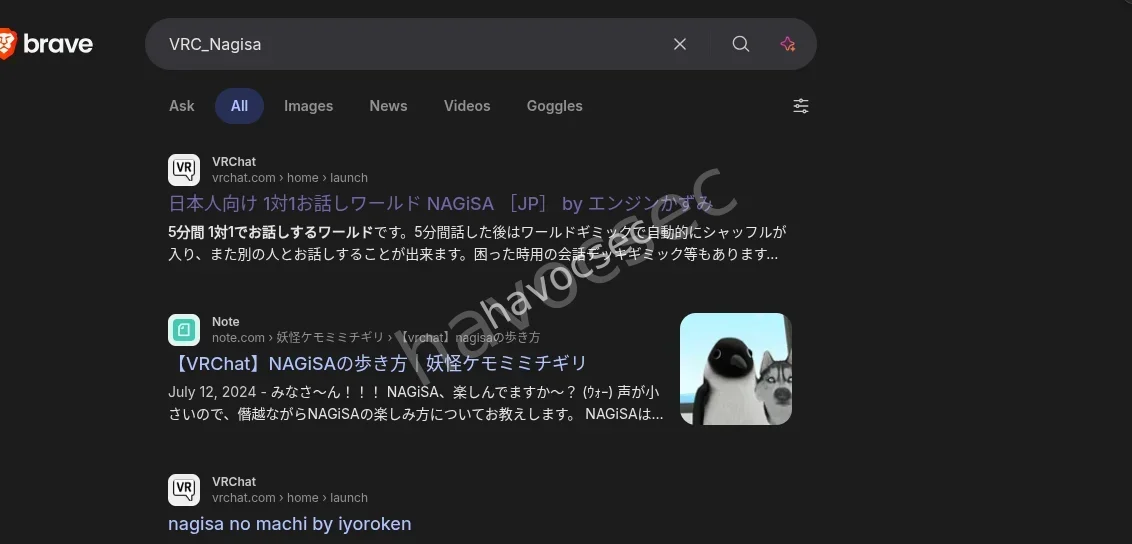Submit search with the magnifier icon
The width and height of the screenshot is (1132, 544).
click(741, 44)
